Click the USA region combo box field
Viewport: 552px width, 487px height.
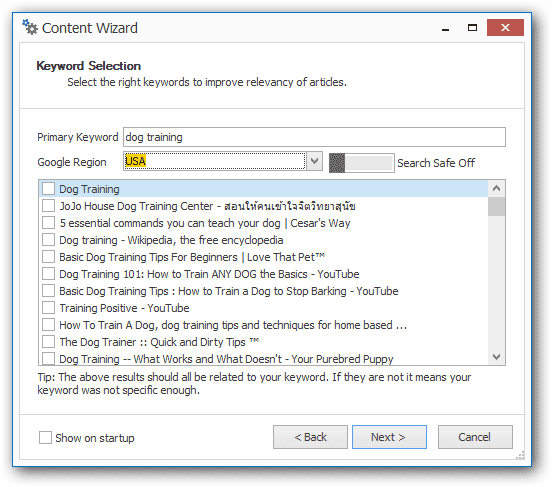click(214, 161)
